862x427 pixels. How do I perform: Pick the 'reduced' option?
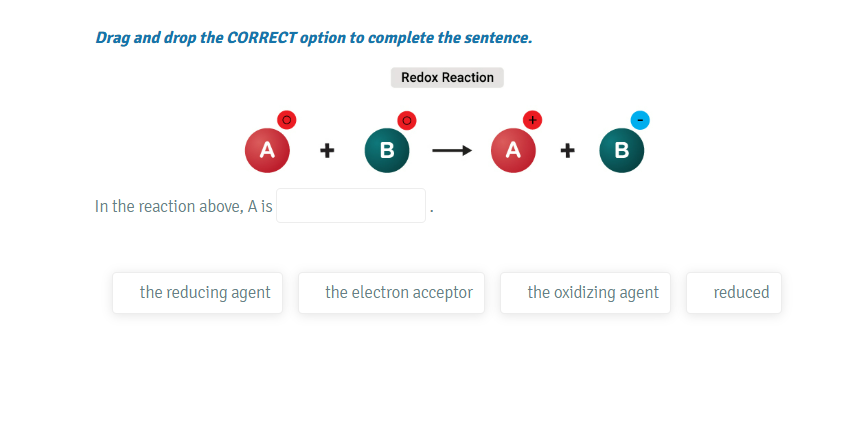(734, 293)
